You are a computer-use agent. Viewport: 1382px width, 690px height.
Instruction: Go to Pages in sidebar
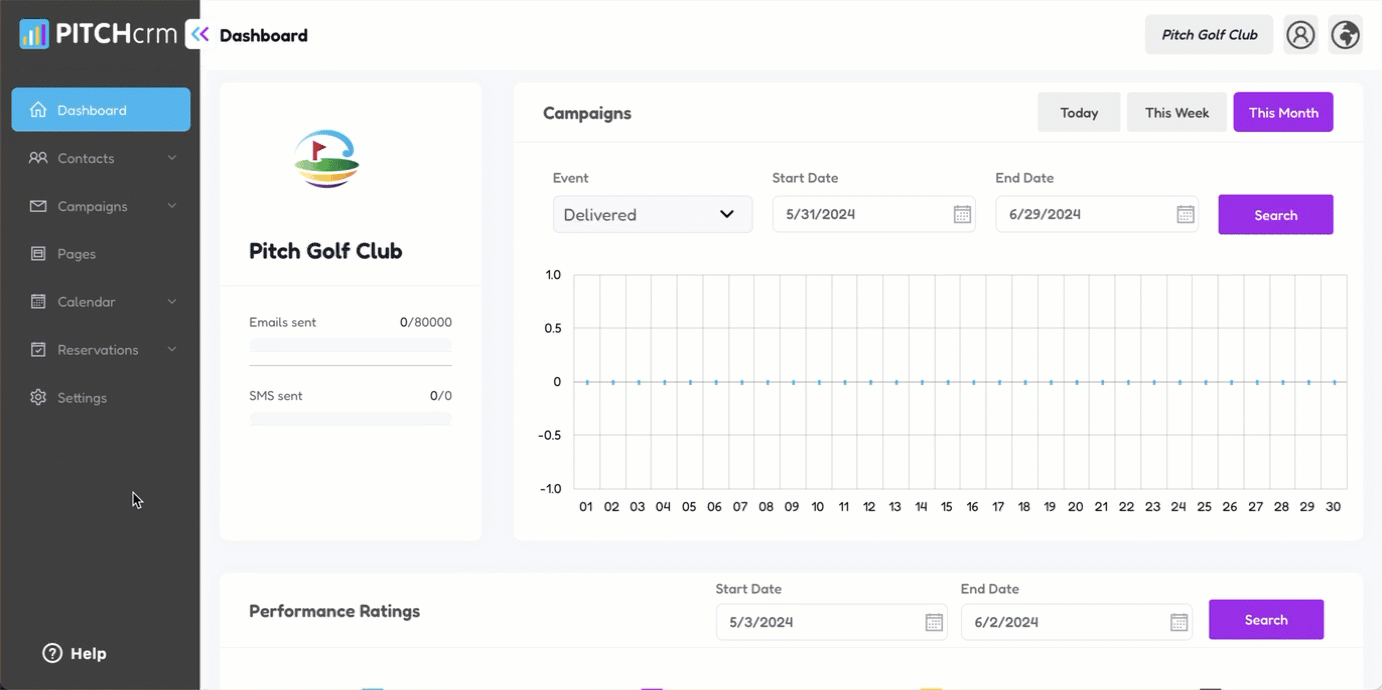(x=76, y=254)
